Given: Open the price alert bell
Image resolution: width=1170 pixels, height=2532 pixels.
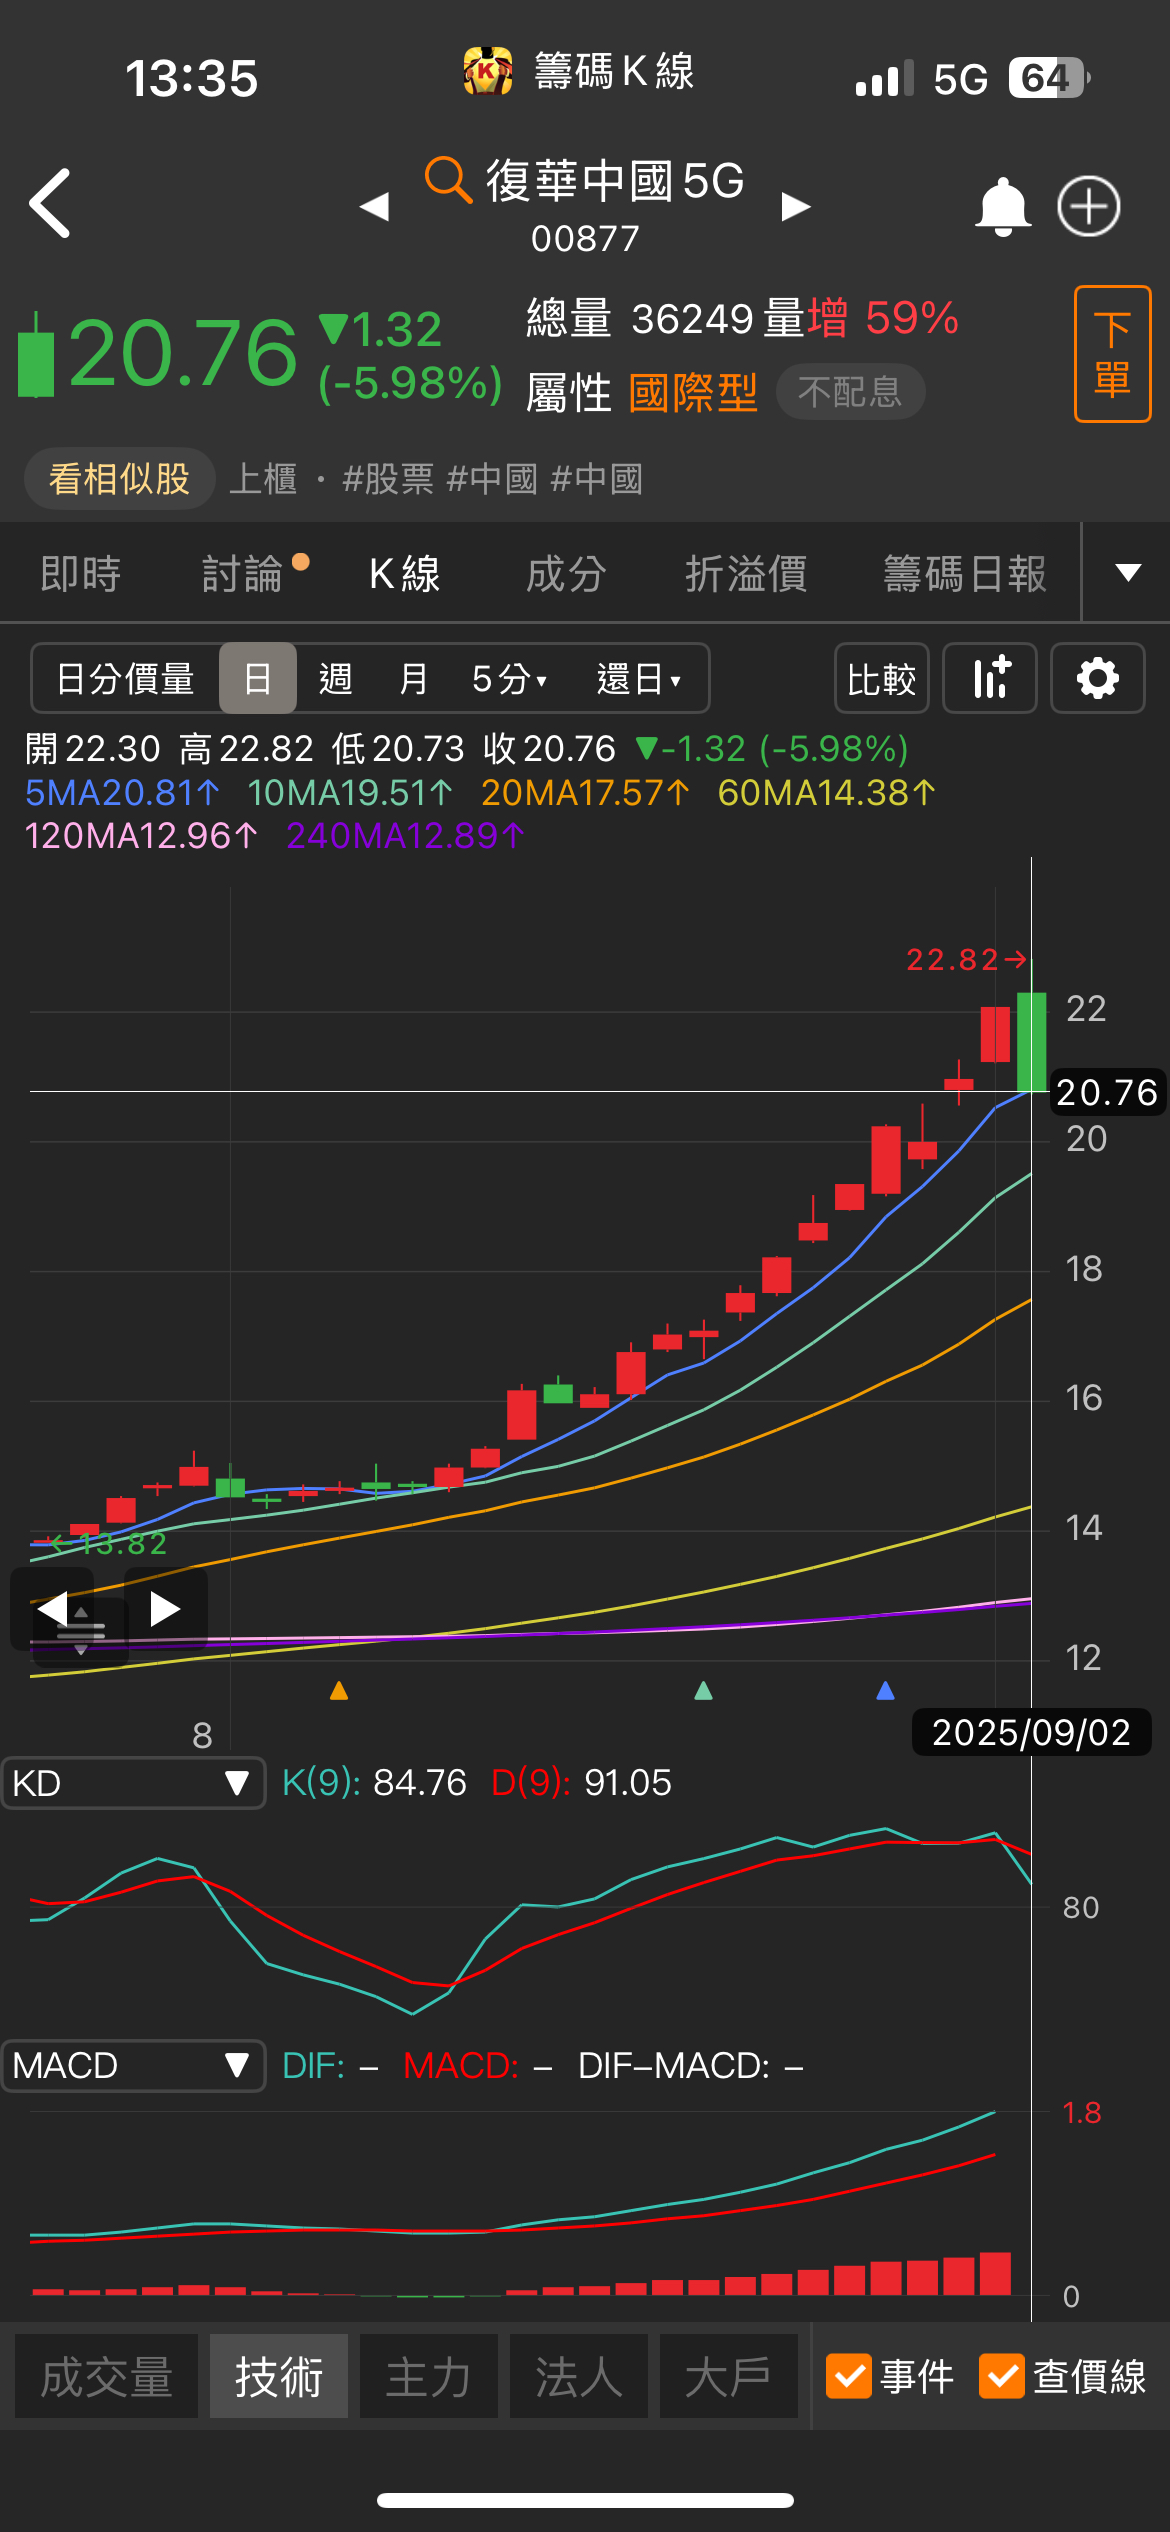Looking at the screenshot, I should click(x=1002, y=207).
